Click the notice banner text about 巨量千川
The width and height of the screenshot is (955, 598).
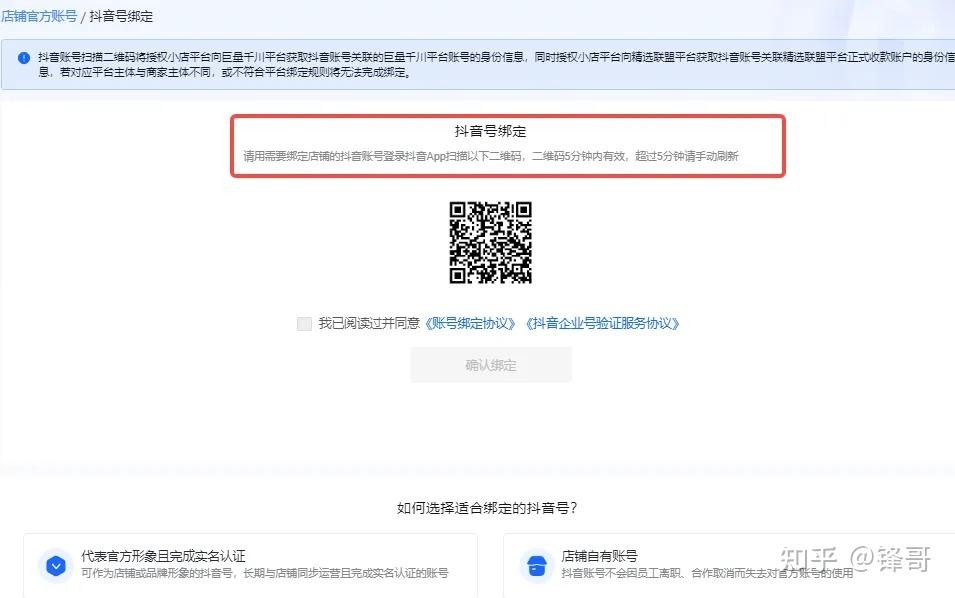coord(496,65)
